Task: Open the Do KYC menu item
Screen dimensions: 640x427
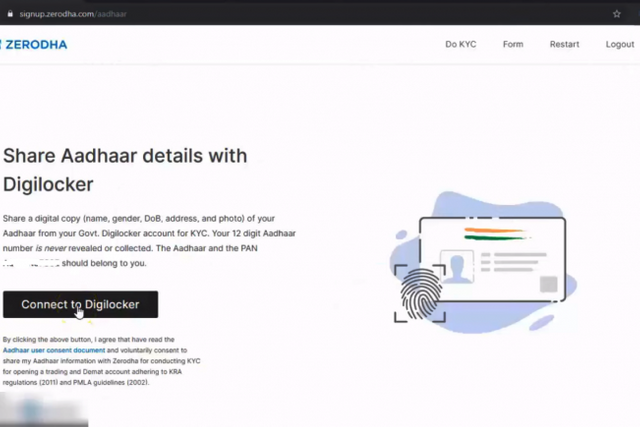Action: click(x=460, y=44)
